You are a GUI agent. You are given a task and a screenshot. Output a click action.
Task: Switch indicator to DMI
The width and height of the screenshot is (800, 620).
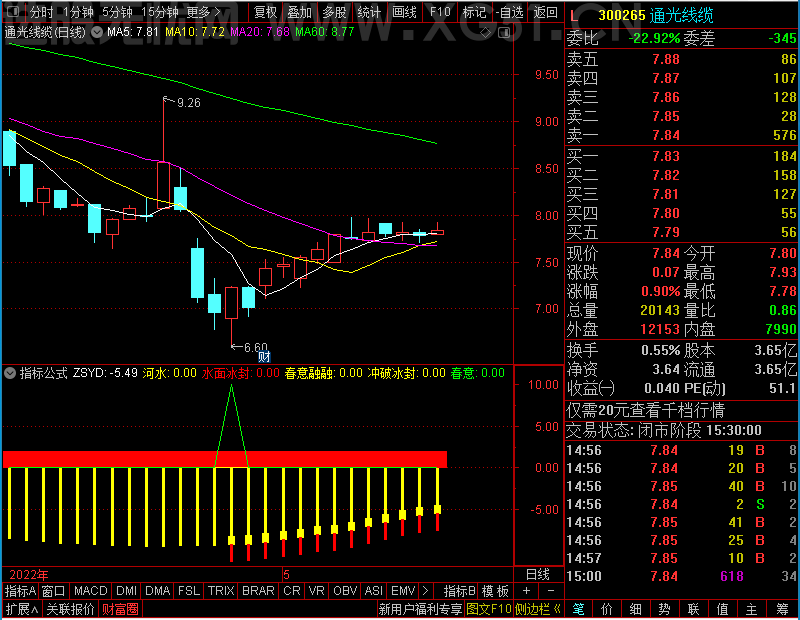(x=126, y=591)
